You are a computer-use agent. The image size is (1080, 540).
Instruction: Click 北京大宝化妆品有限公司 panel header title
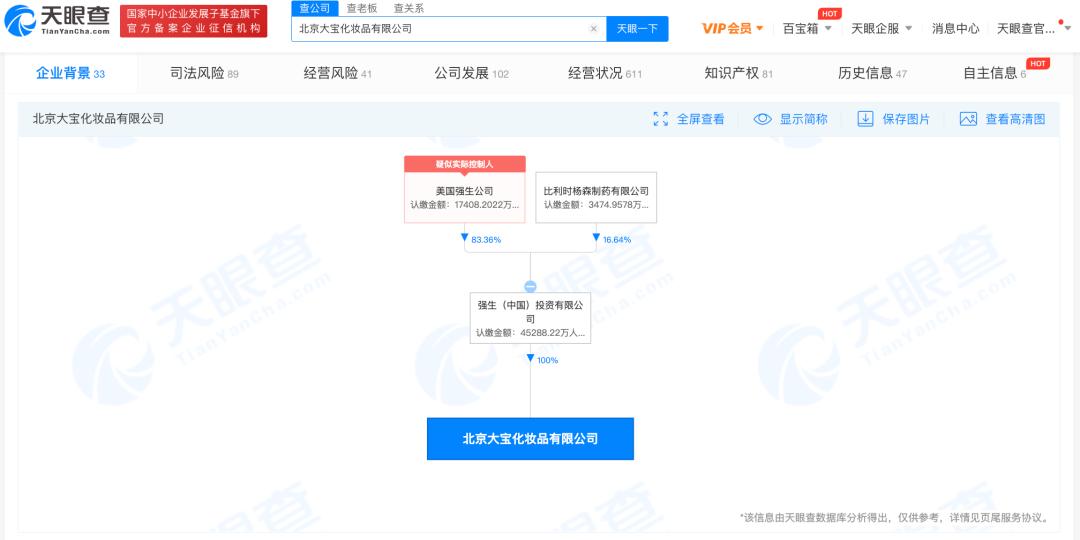click(x=98, y=119)
